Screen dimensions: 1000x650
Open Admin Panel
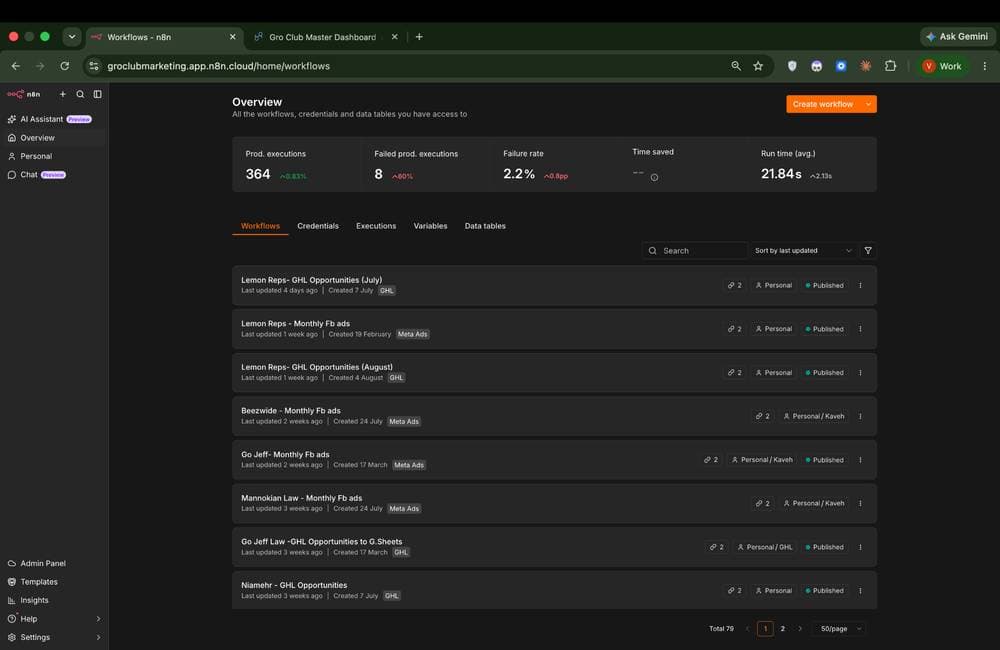(x=54, y=563)
